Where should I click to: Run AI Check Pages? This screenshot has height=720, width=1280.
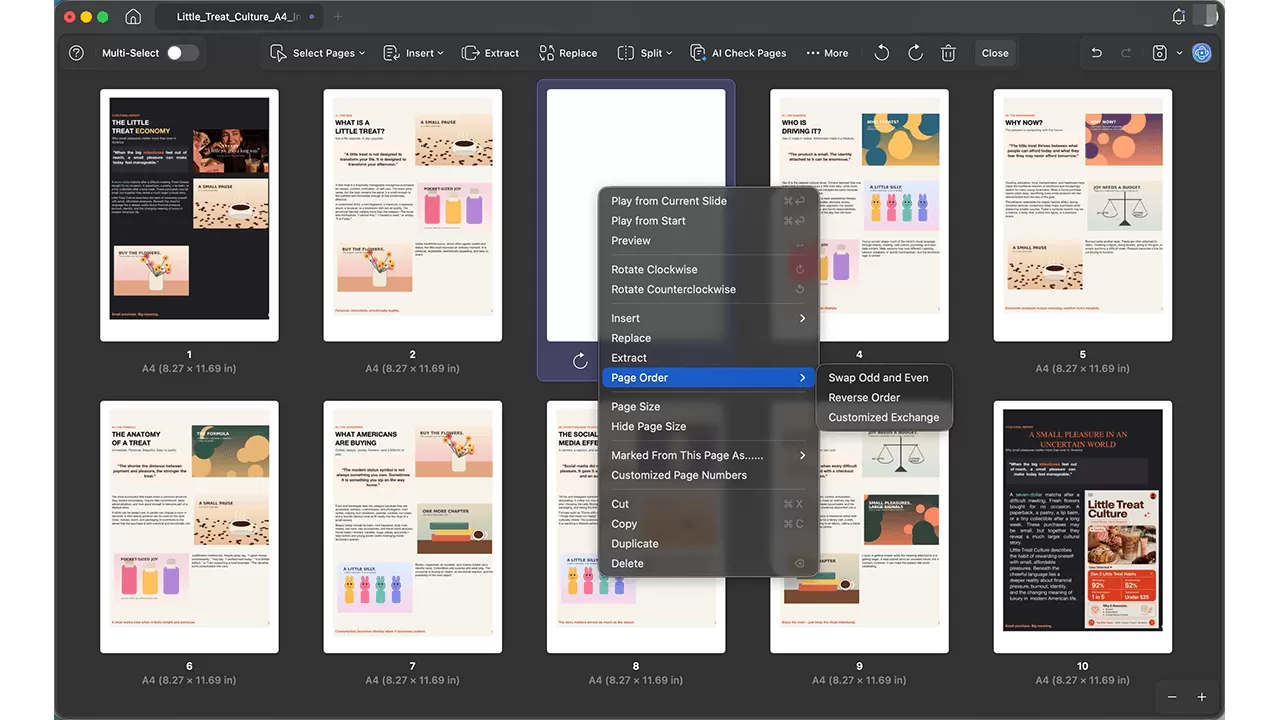coord(738,53)
